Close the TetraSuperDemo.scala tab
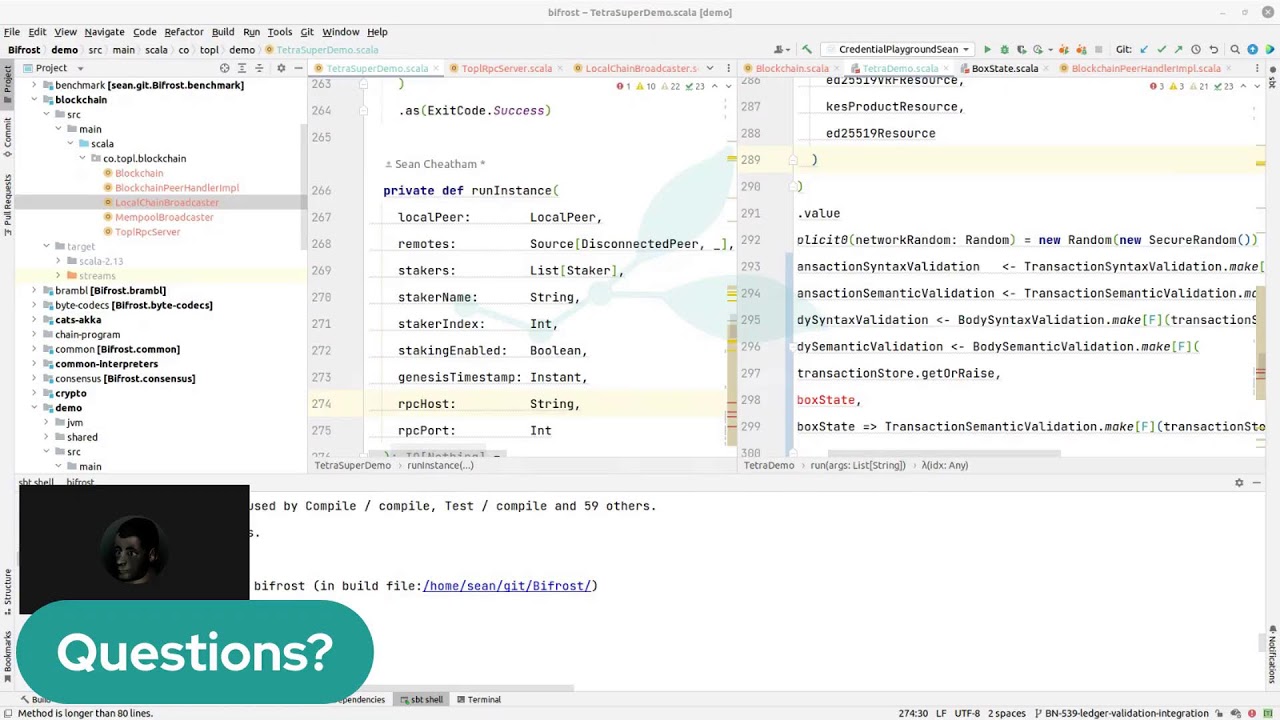This screenshot has height=720, width=1280. click(436, 69)
